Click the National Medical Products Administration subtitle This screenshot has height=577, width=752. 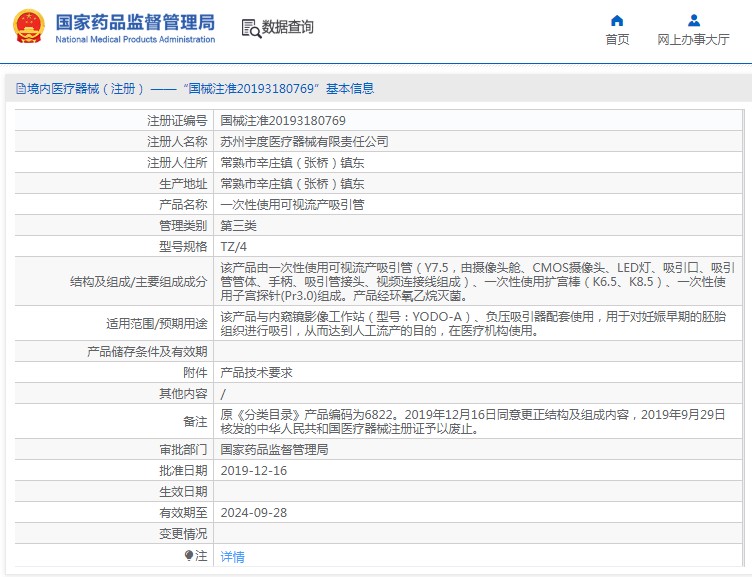tap(135, 39)
